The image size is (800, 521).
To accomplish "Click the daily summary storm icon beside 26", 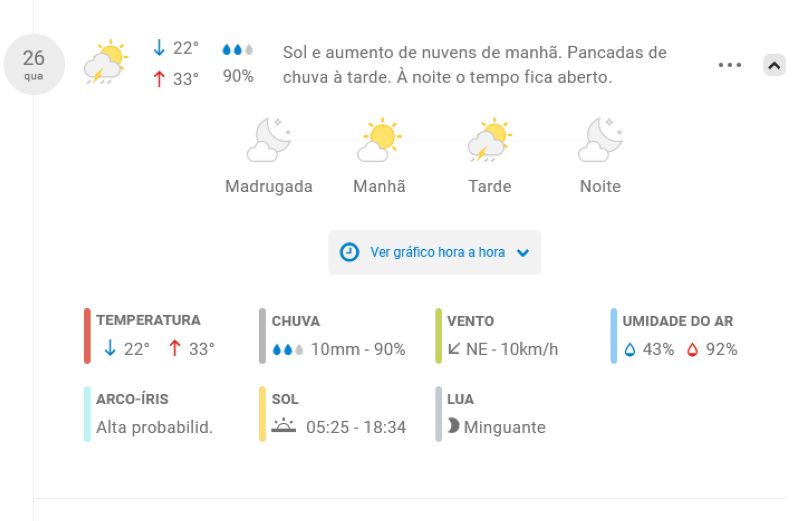I will coord(106,62).
